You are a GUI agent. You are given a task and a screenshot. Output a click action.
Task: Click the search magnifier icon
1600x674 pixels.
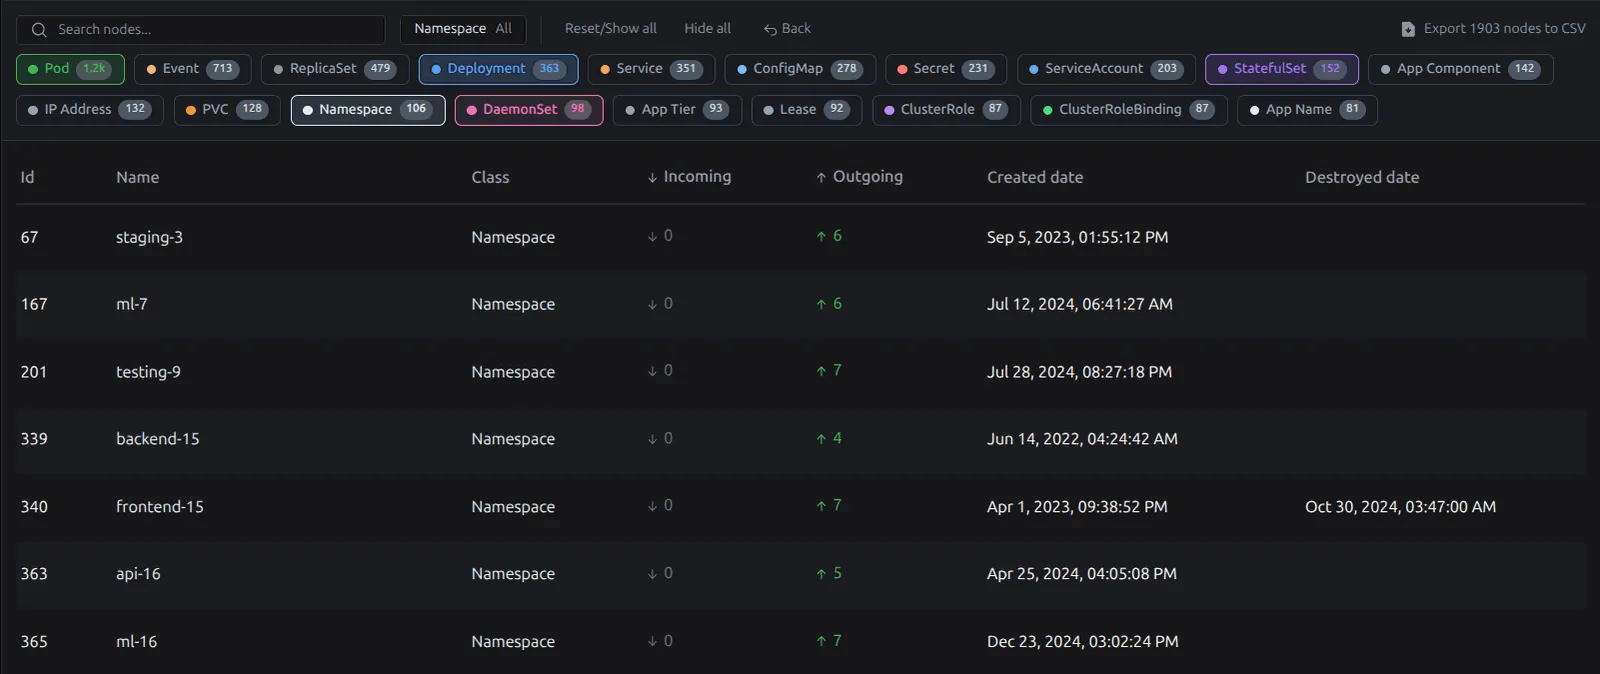click(39, 30)
